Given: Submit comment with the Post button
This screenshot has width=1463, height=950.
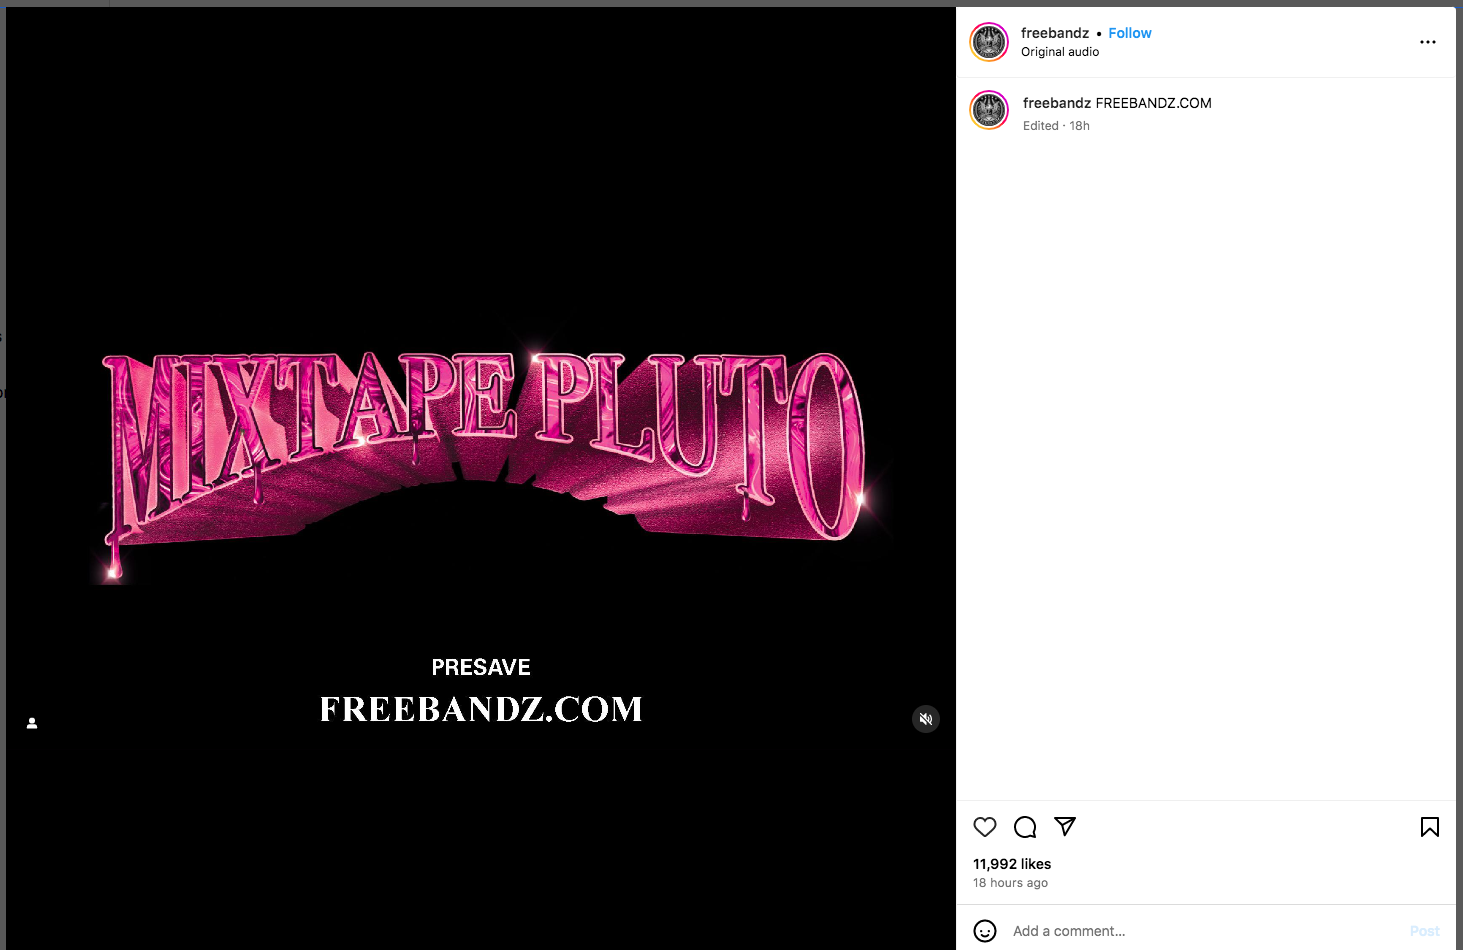Looking at the screenshot, I should pos(1425,931).
